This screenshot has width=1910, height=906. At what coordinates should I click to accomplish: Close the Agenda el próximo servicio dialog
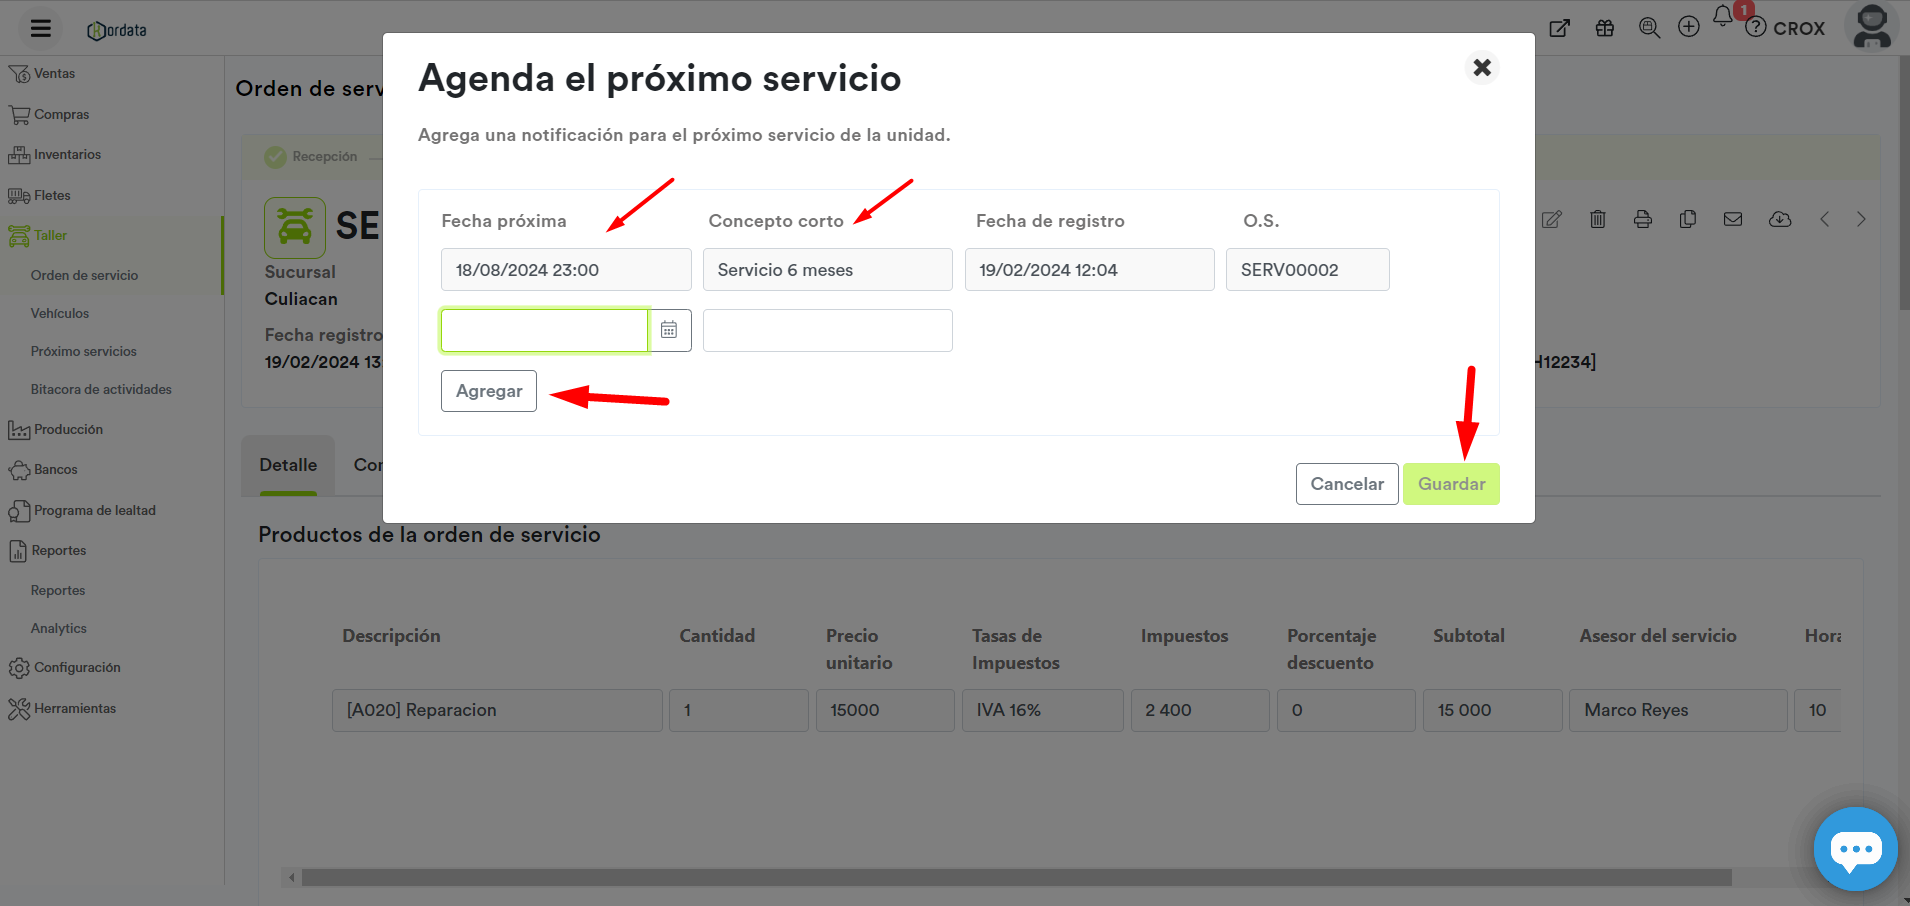1481,67
